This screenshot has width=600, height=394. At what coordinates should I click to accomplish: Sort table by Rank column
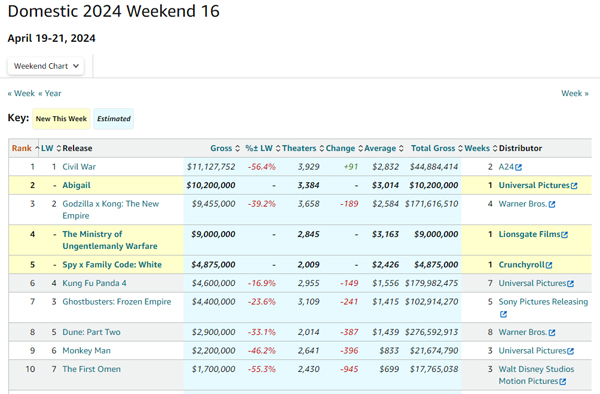pyautogui.click(x=25, y=148)
